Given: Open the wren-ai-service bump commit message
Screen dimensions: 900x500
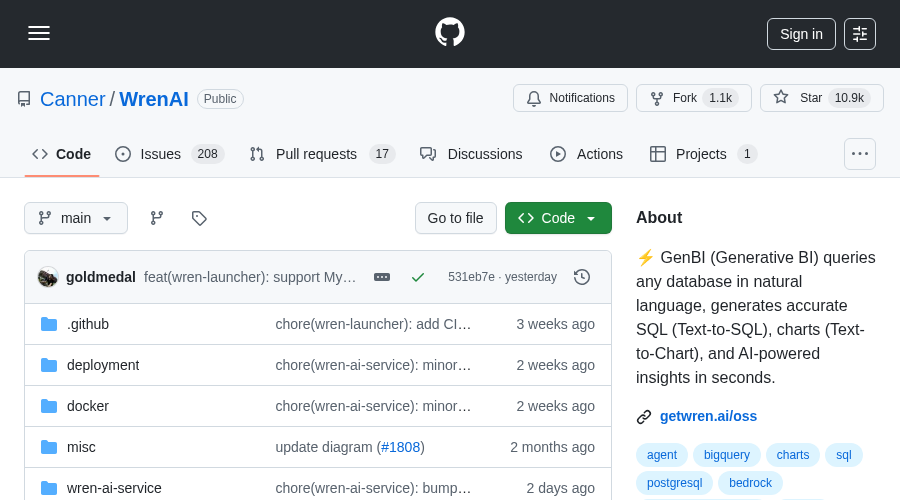Looking at the screenshot, I should [373, 488].
